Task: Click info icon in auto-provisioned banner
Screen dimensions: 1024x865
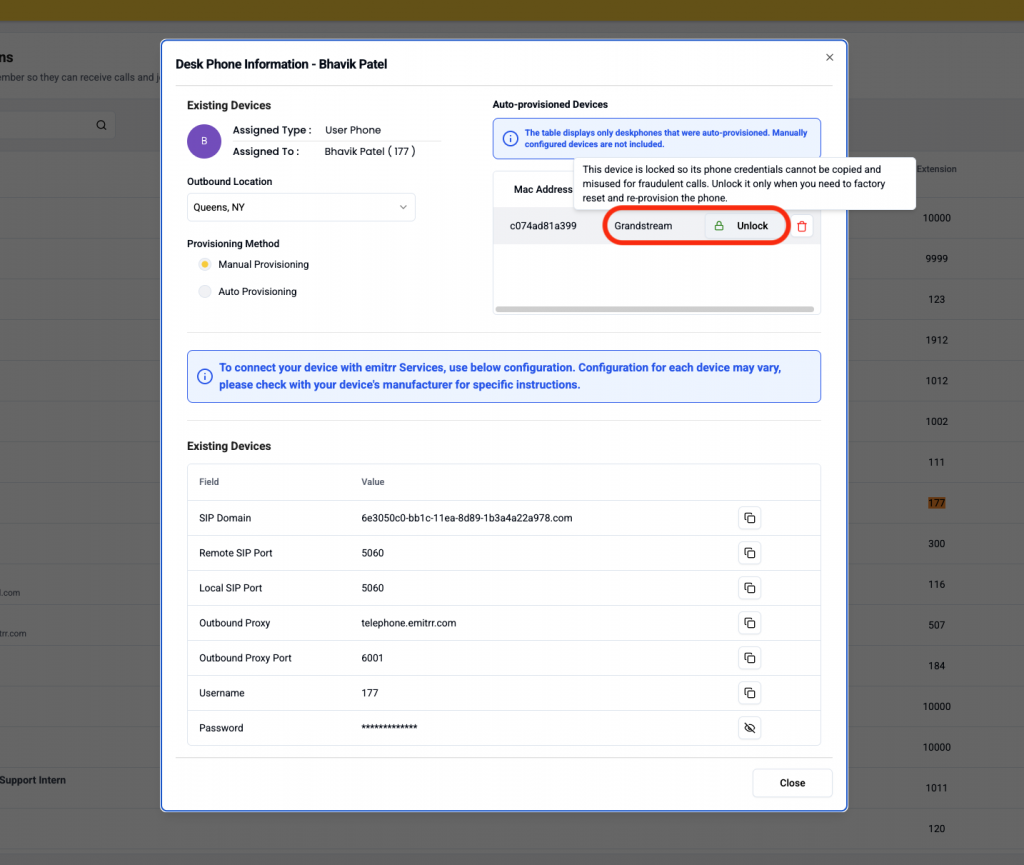Action: [x=511, y=138]
